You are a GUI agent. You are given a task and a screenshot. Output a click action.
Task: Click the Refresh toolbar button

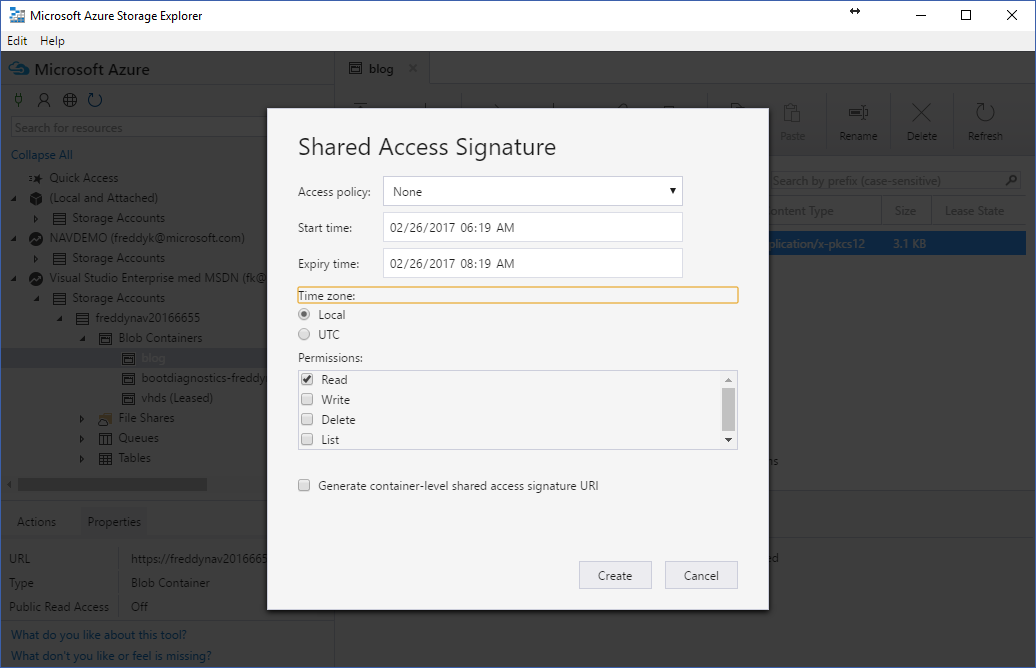click(984, 121)
